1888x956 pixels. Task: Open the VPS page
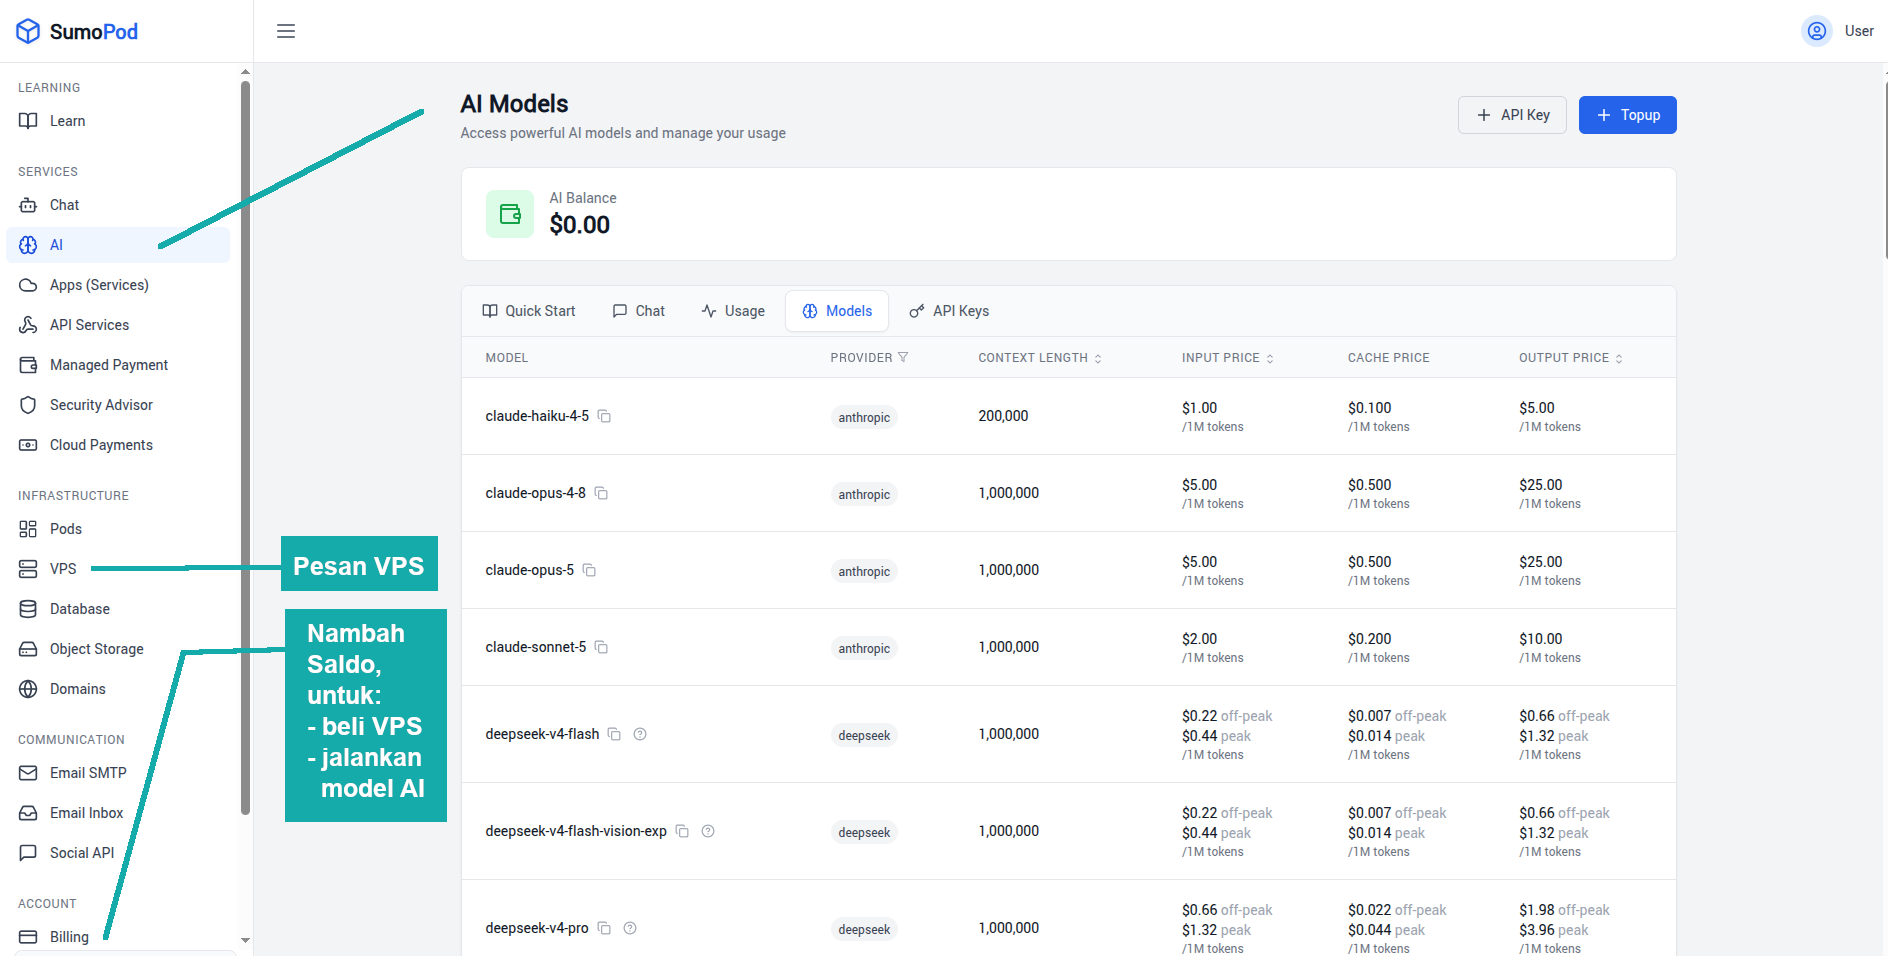click(x=118, y=569)
